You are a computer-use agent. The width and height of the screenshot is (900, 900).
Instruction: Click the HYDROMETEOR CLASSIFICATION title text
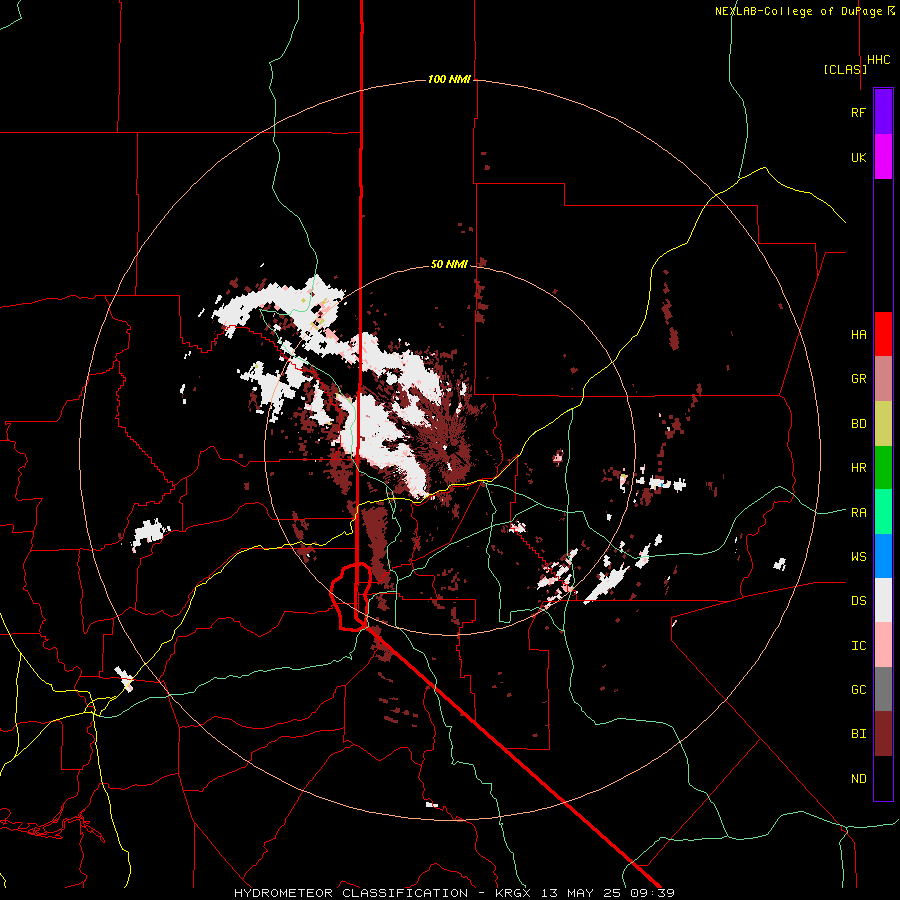pyautogui.click(x=351, y=893)
